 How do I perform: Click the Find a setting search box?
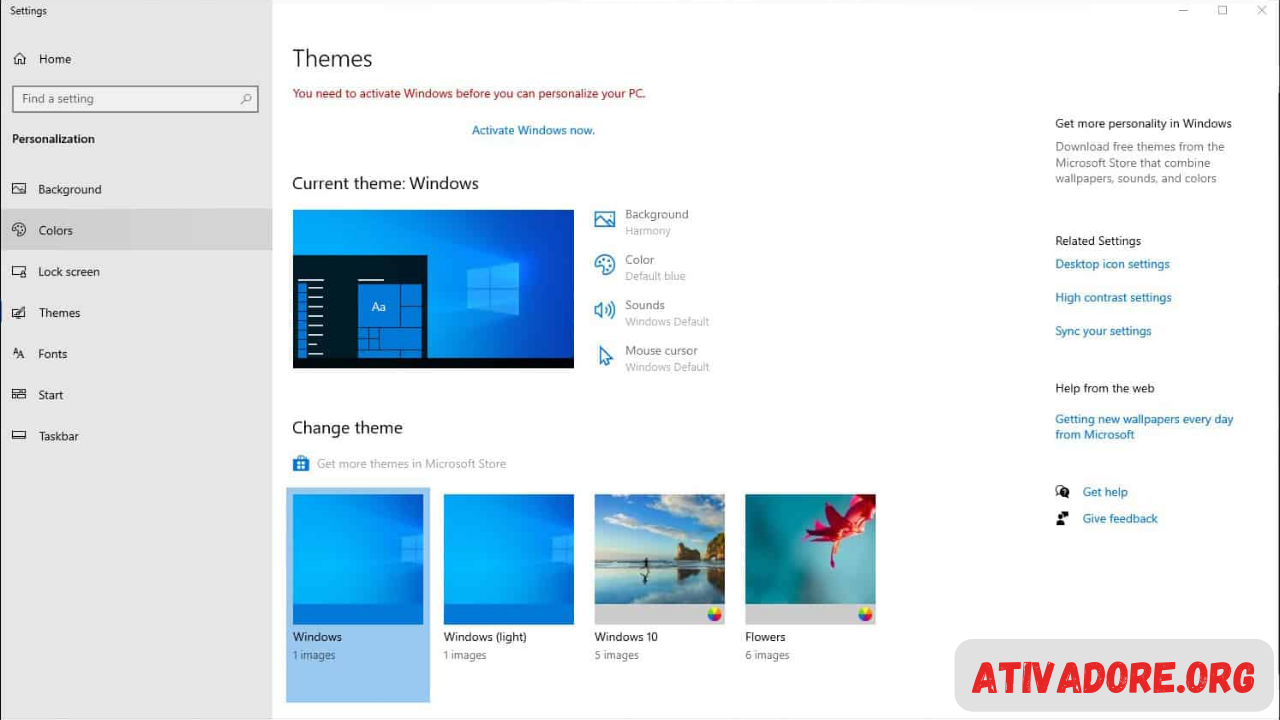coord(135,99)
